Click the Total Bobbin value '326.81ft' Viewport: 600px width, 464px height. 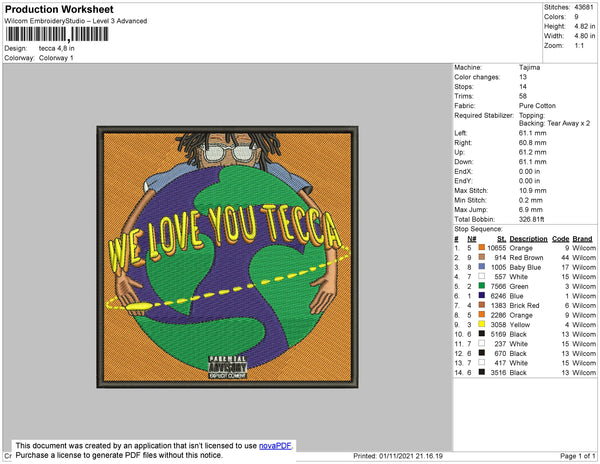coord(532,219)
